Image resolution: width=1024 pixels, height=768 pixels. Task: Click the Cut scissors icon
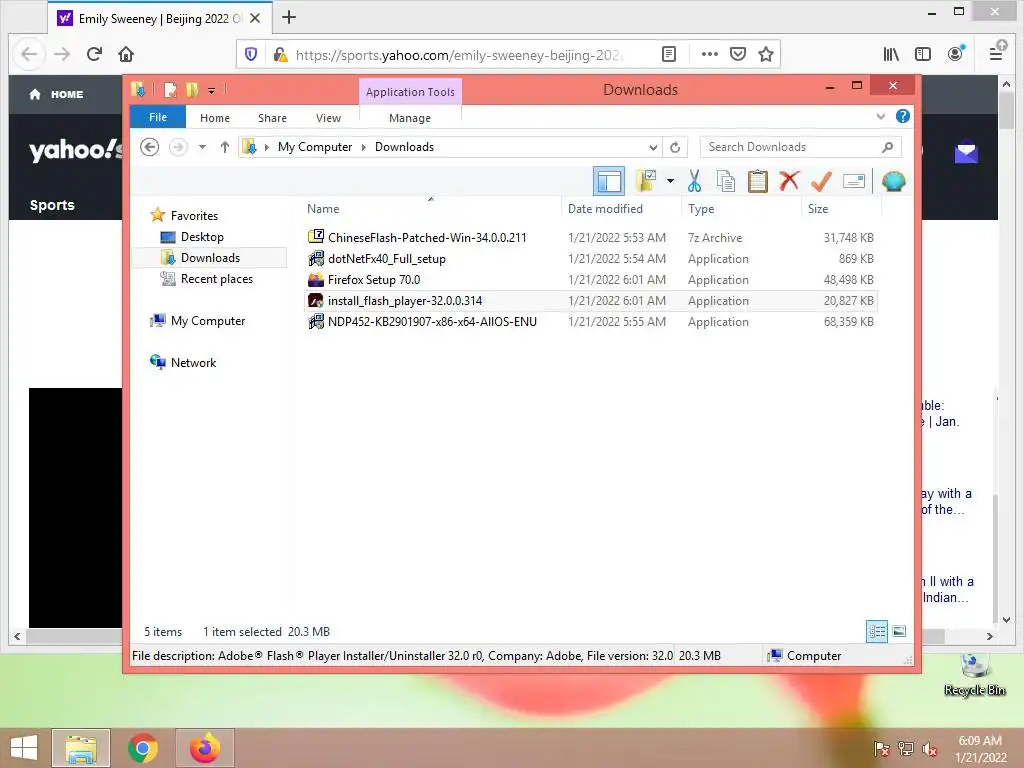point(694,181)
